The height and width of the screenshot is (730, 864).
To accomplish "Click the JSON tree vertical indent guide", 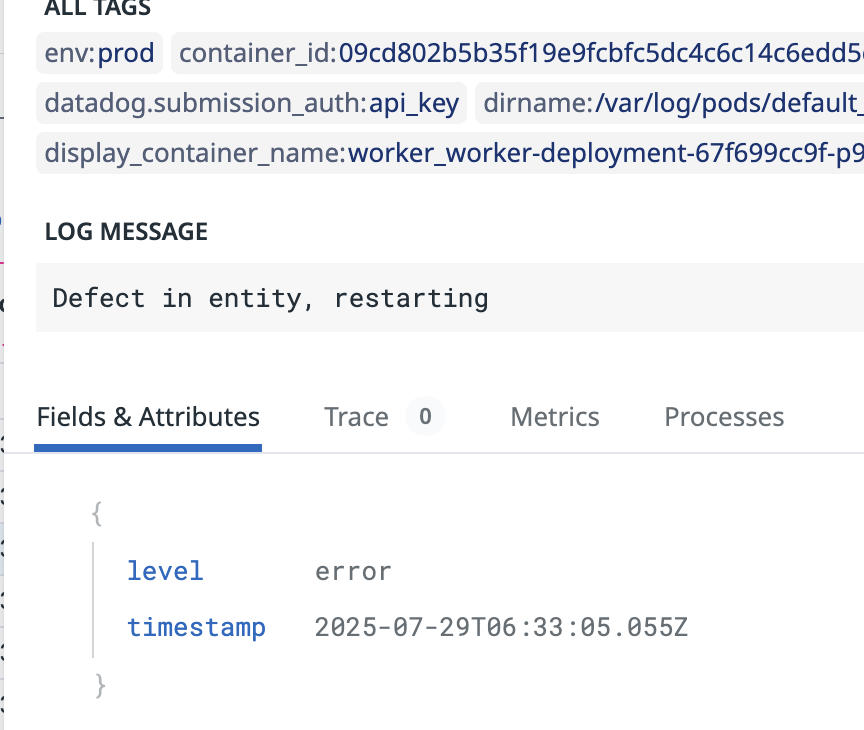I will [93, 600].
